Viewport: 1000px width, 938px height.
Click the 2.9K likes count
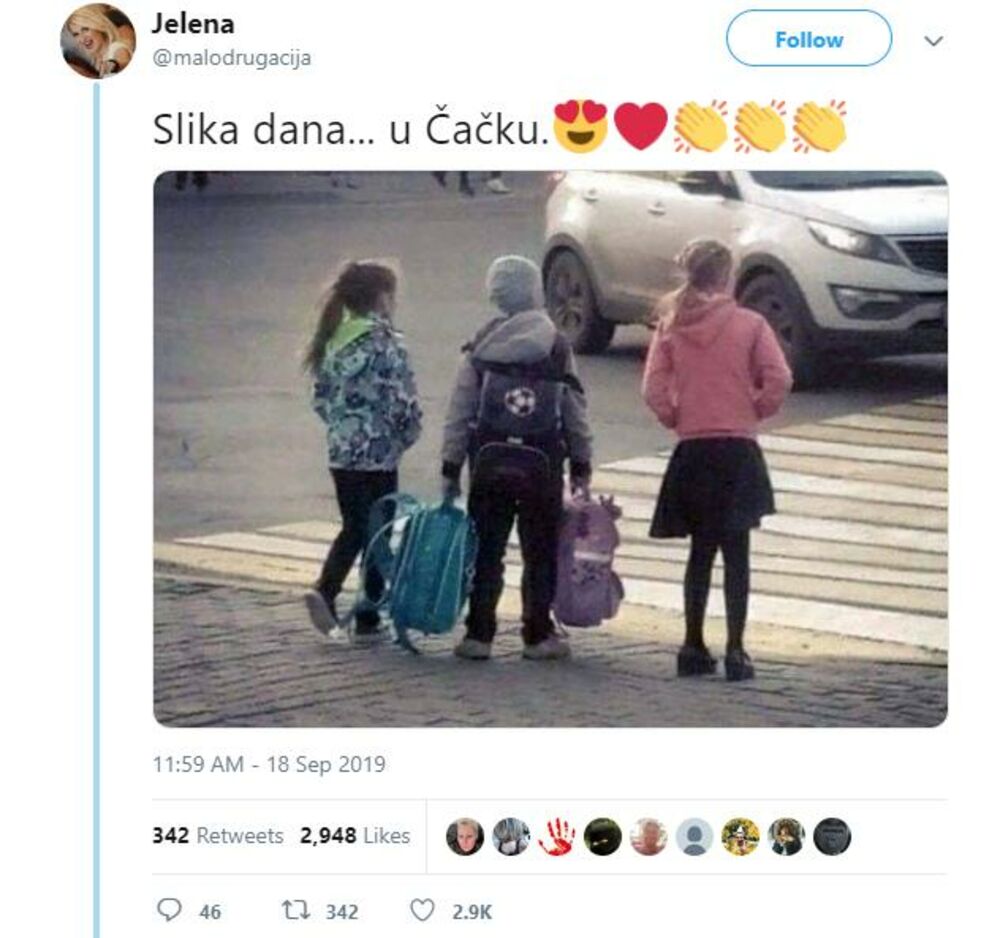[x=472, y=912]
